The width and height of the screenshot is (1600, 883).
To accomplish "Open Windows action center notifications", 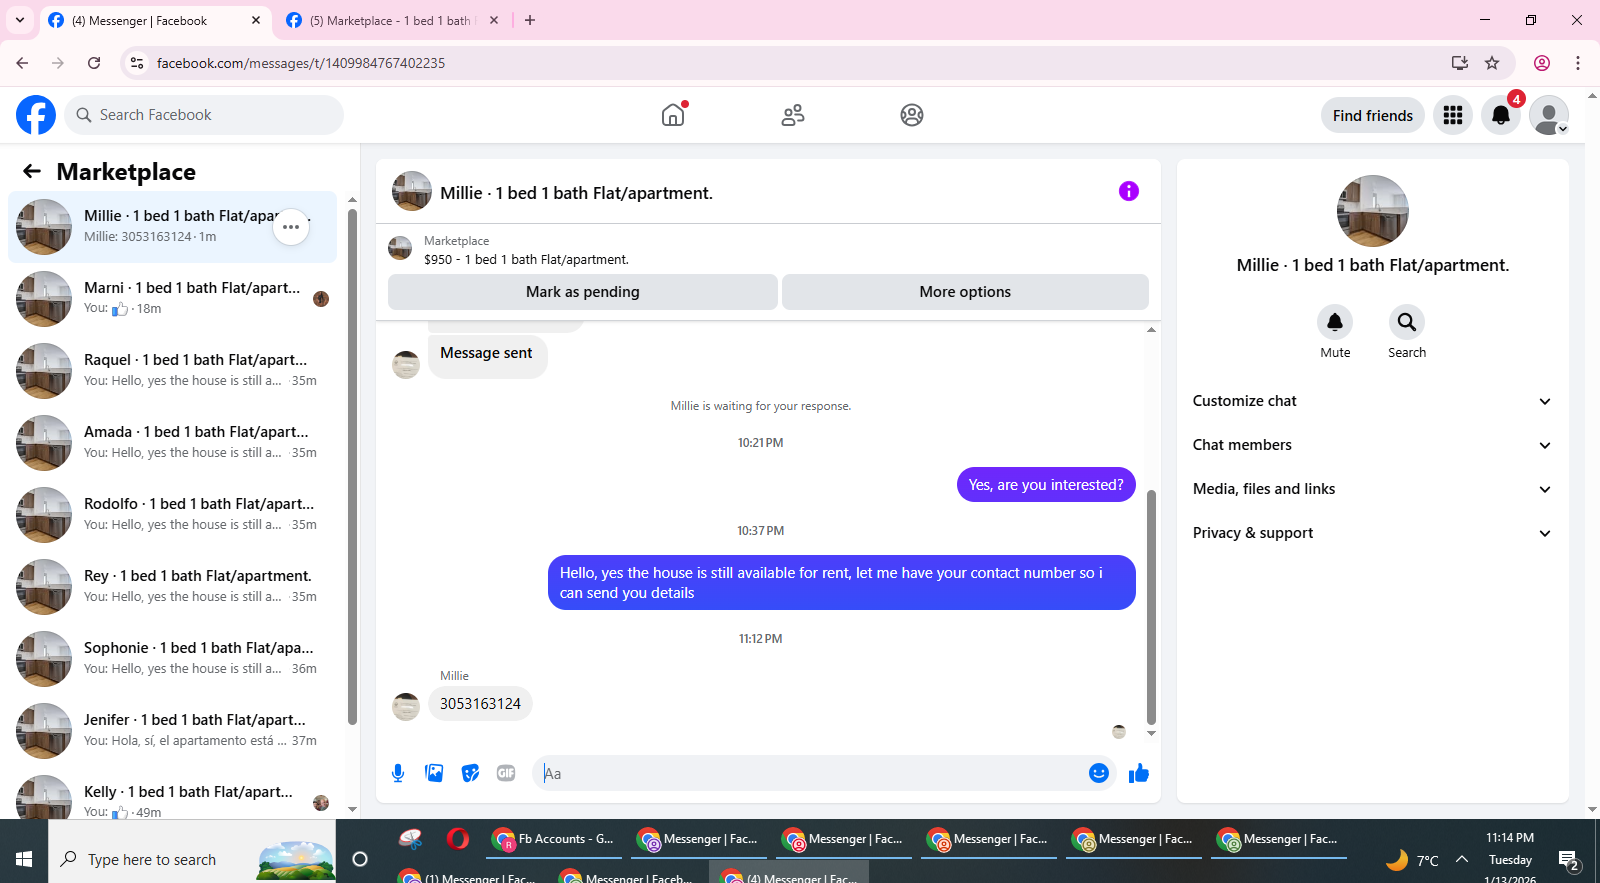I will (x=1569, y=860).
